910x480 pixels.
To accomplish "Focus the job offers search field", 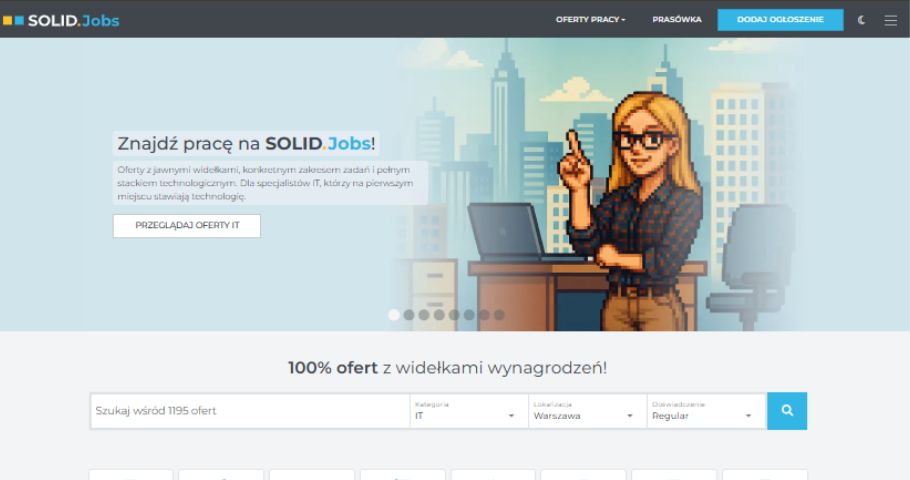I will [x=250, y=411].
